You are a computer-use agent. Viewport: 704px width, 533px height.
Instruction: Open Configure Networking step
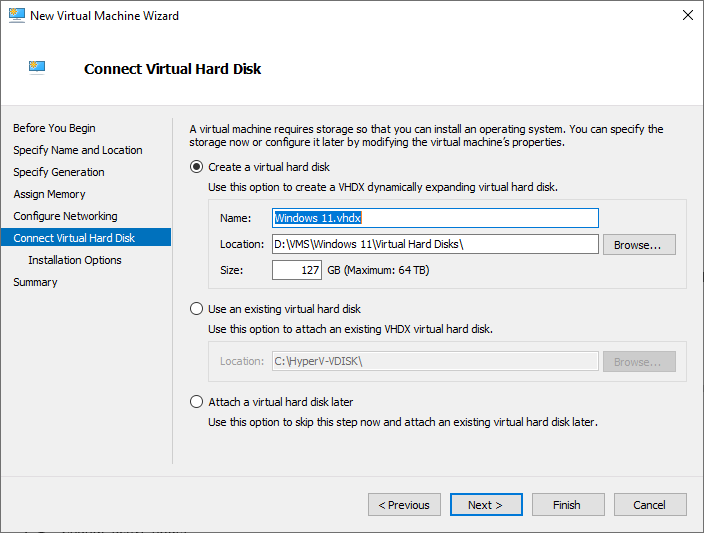click(65, 216)
